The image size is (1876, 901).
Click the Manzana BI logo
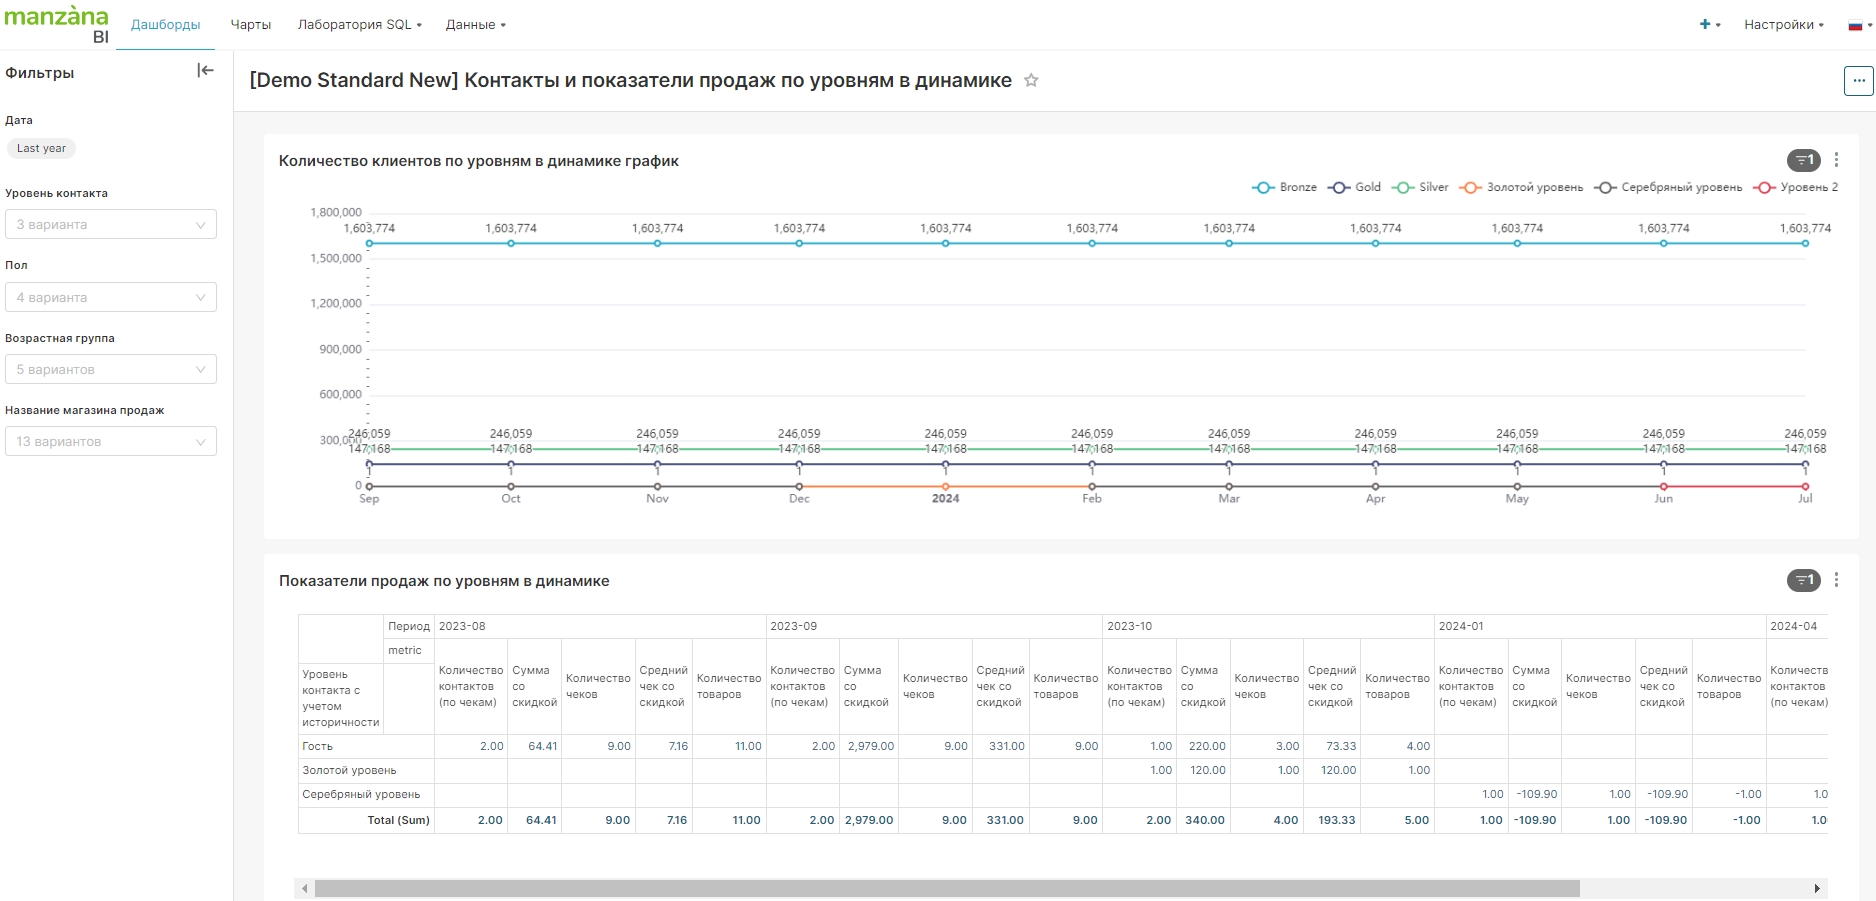click(57, 24)
